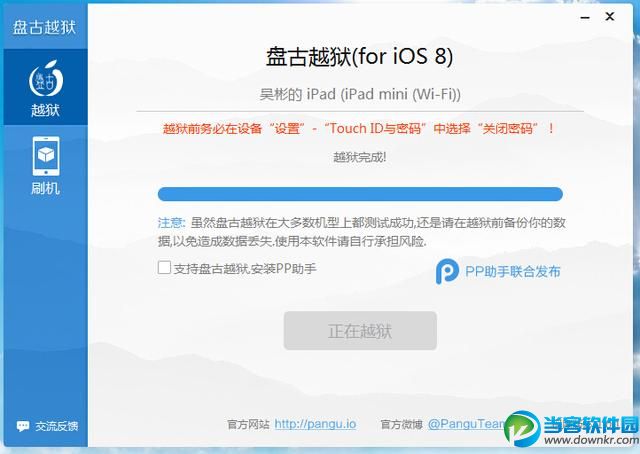The height and width of the screenshot is (454, 640).
Task: Click the PP助手联合发布 text link
Action: point(513,272)
